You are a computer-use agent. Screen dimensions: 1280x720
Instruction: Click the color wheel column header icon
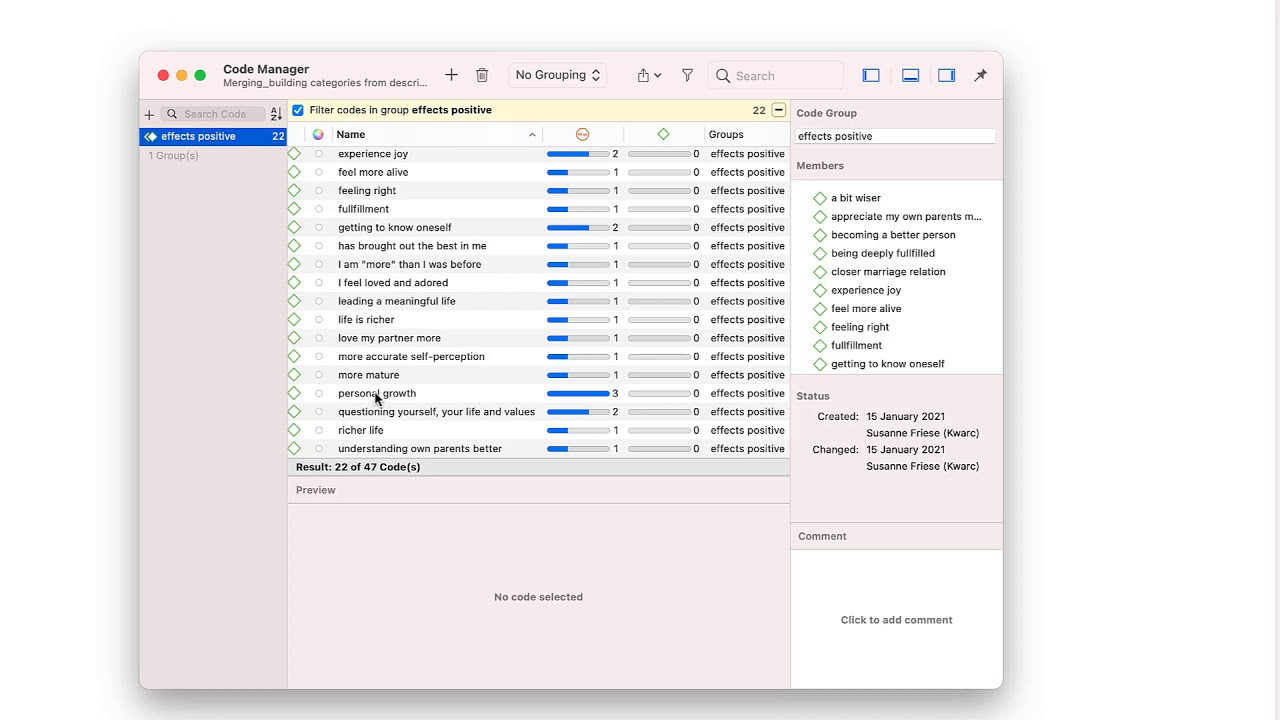coord(318,134)
